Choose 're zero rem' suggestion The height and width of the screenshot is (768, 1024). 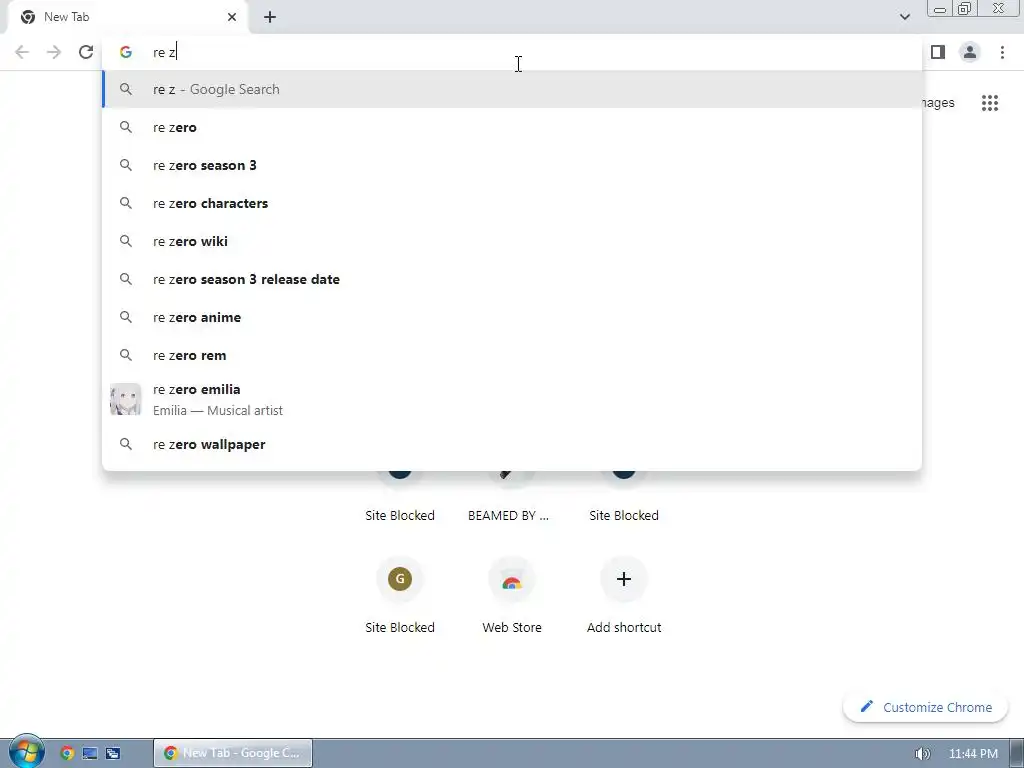click(512, 355)
